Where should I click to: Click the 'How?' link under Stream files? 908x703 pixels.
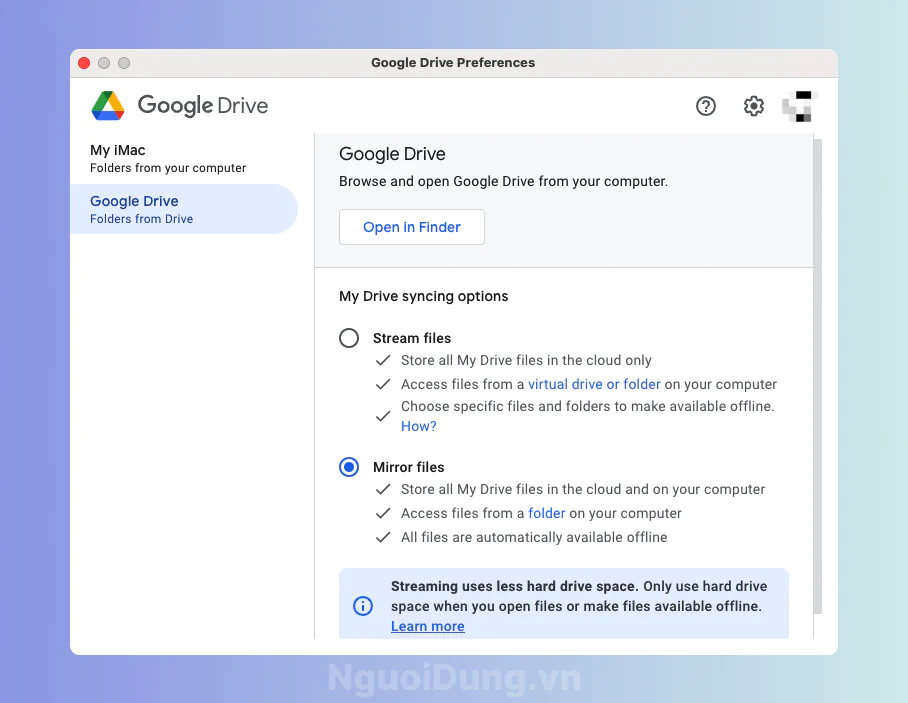coord(418,426)
